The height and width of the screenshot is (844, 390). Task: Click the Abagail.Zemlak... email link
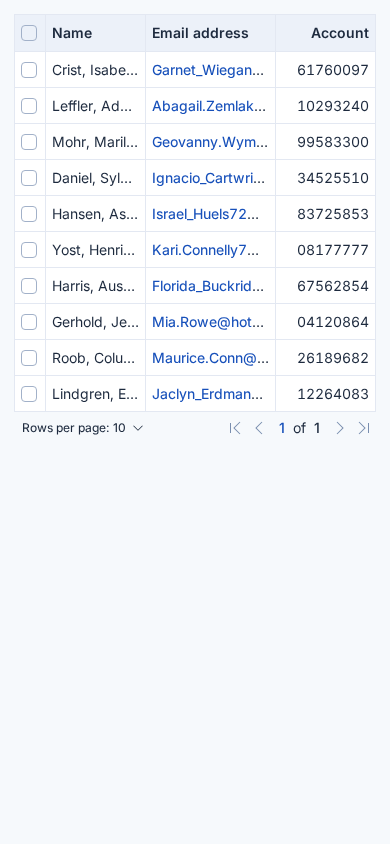click(209, 106)
